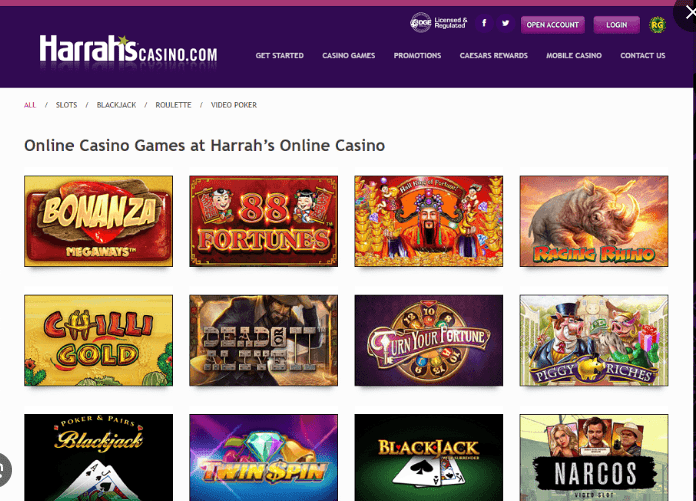
Task: Open the Twin Spin game
Action: pyautogui.click(x=264, y=458)
